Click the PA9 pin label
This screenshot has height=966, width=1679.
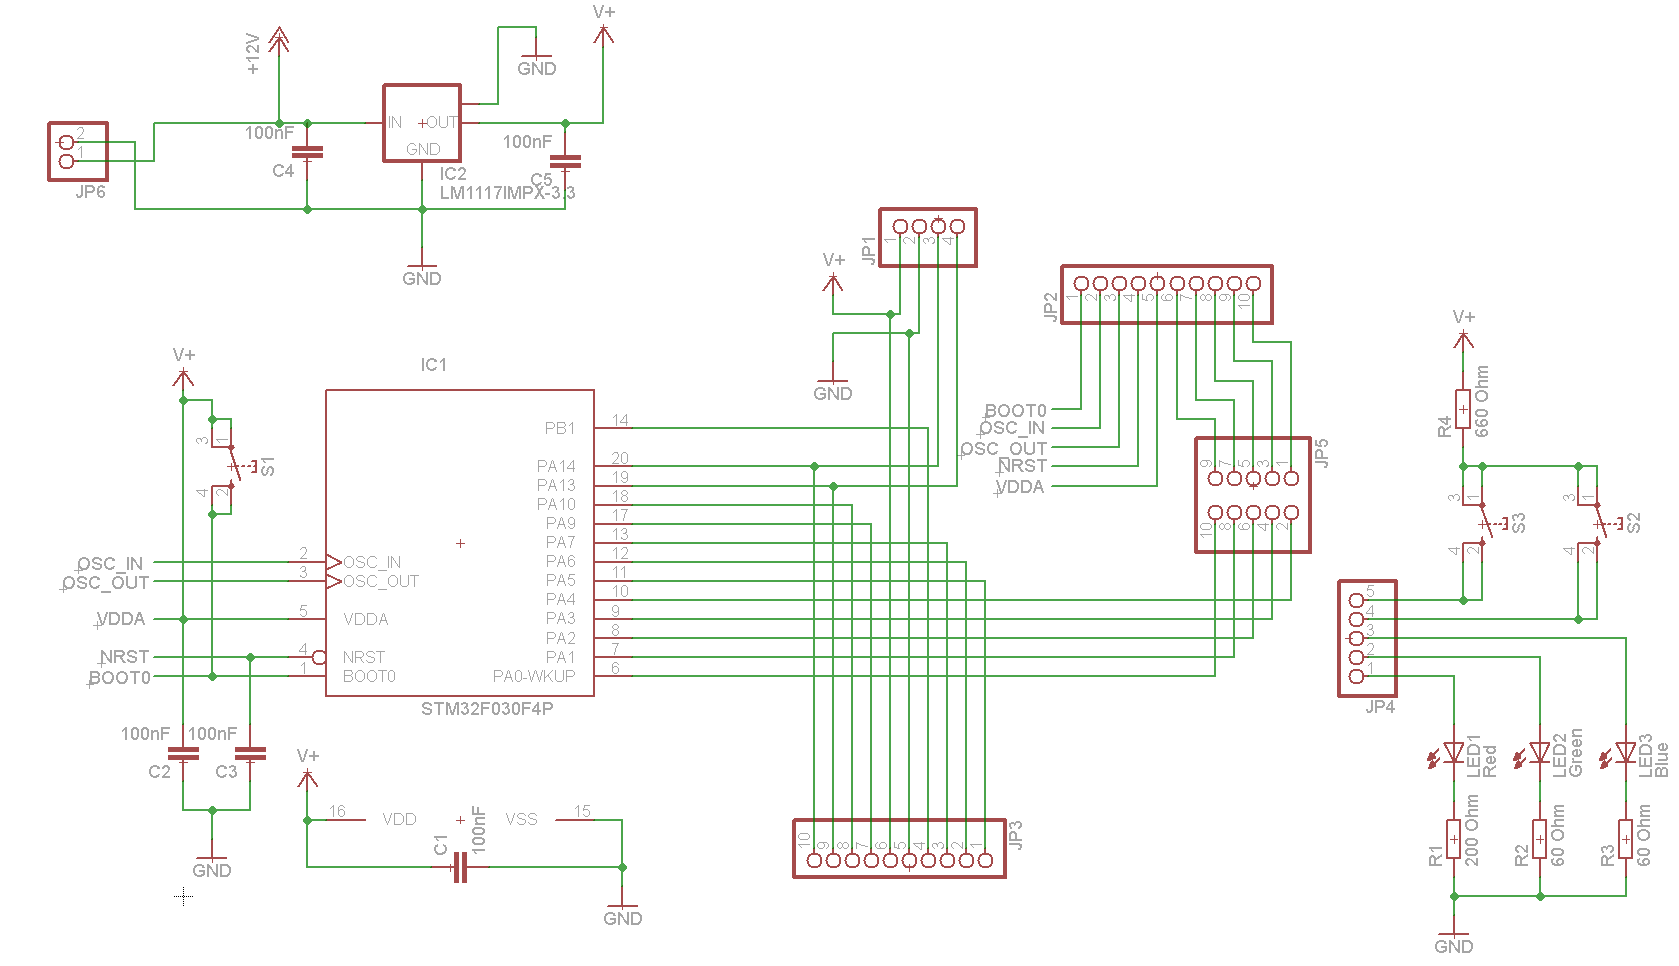[x=561, y=523]
